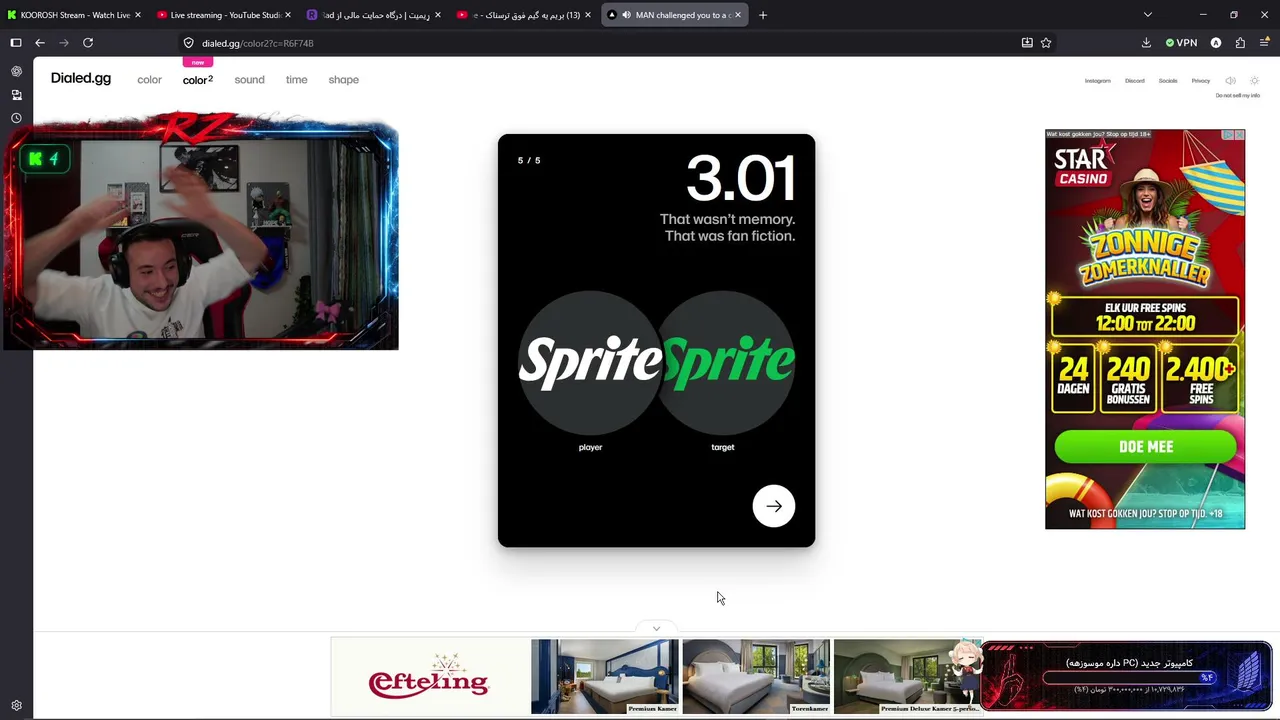Click the Kick favicon on the KOOROSH Stream tab

point(12,15)
